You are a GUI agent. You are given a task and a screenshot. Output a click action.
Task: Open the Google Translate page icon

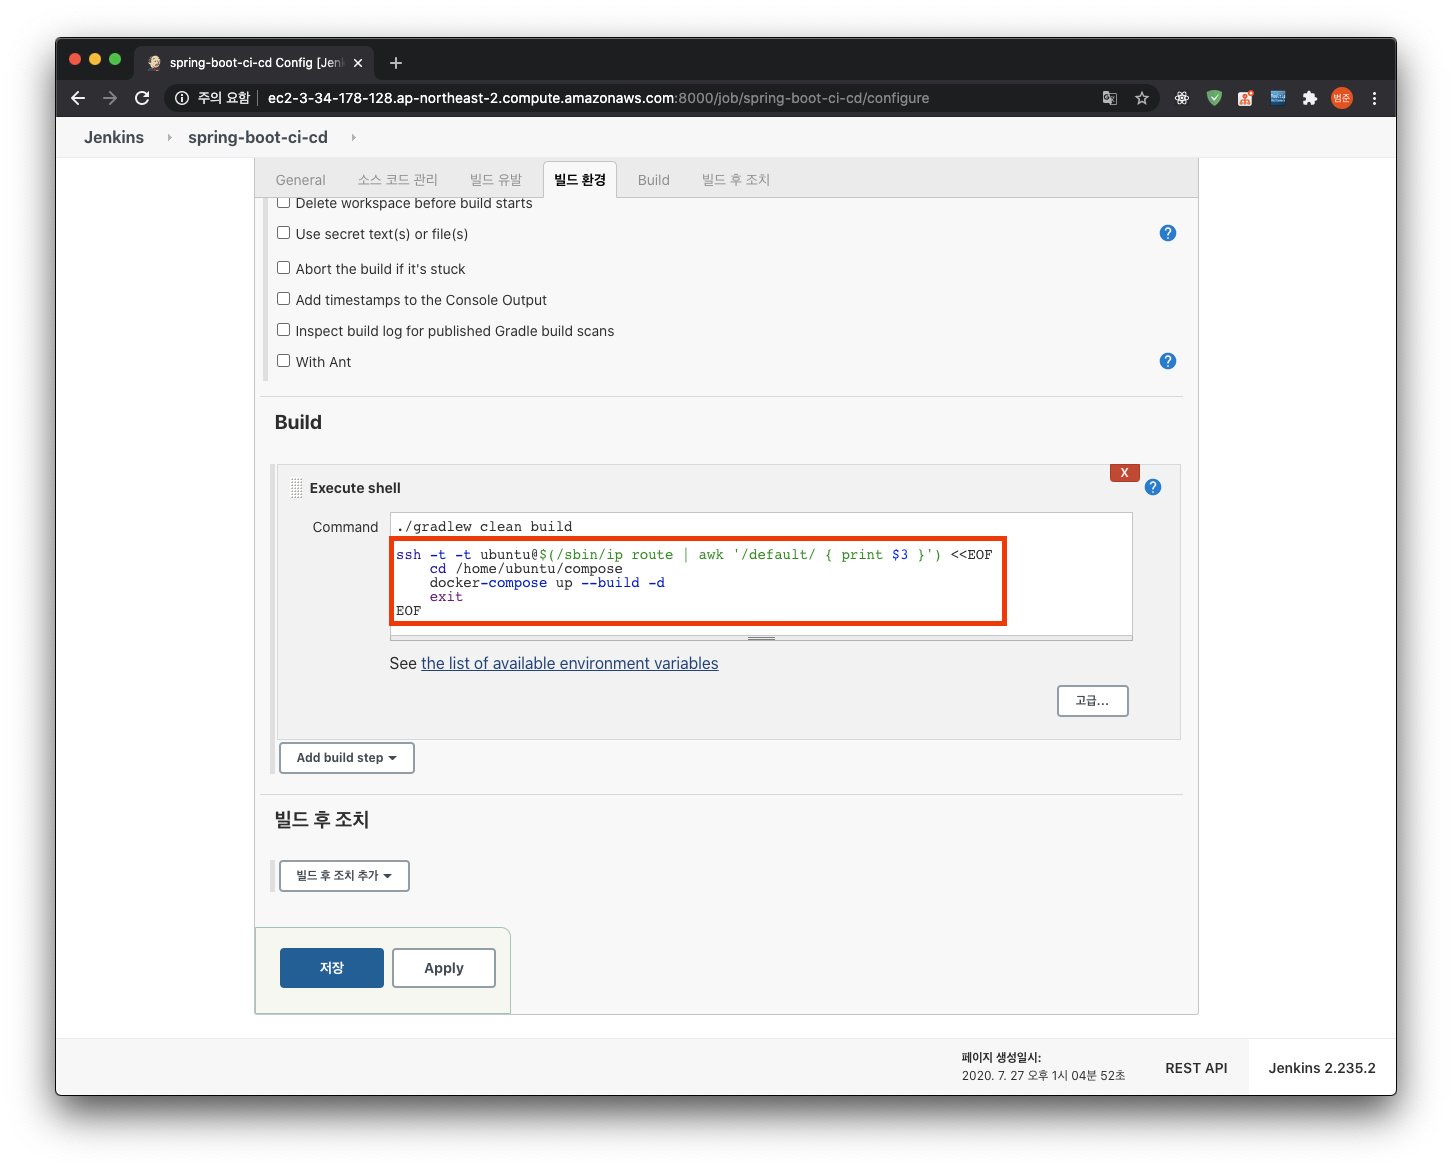pyautogui.click(x=1110, y=98)
